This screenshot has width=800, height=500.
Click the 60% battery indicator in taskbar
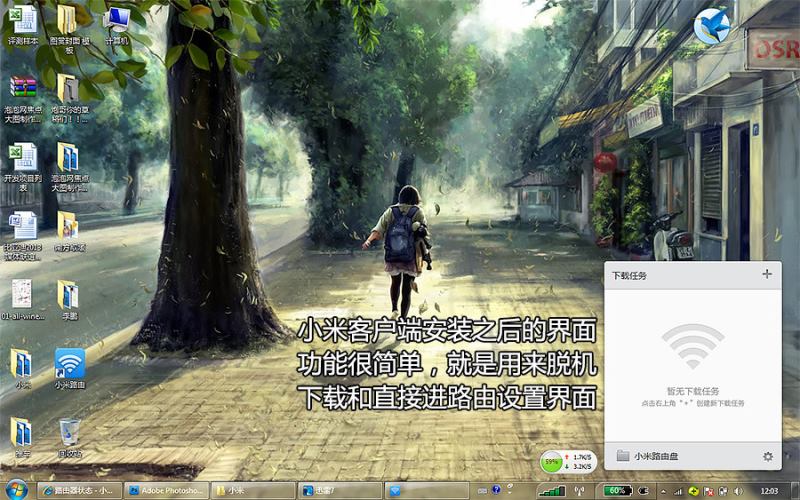(618, 491)
